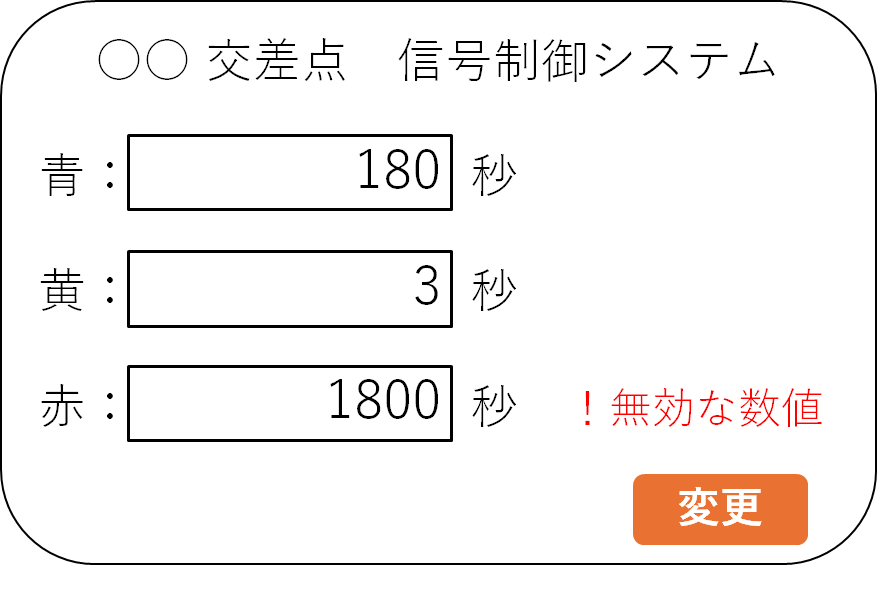
Task: Click the 無効な数値 error message text
Action: pos(716,408)
